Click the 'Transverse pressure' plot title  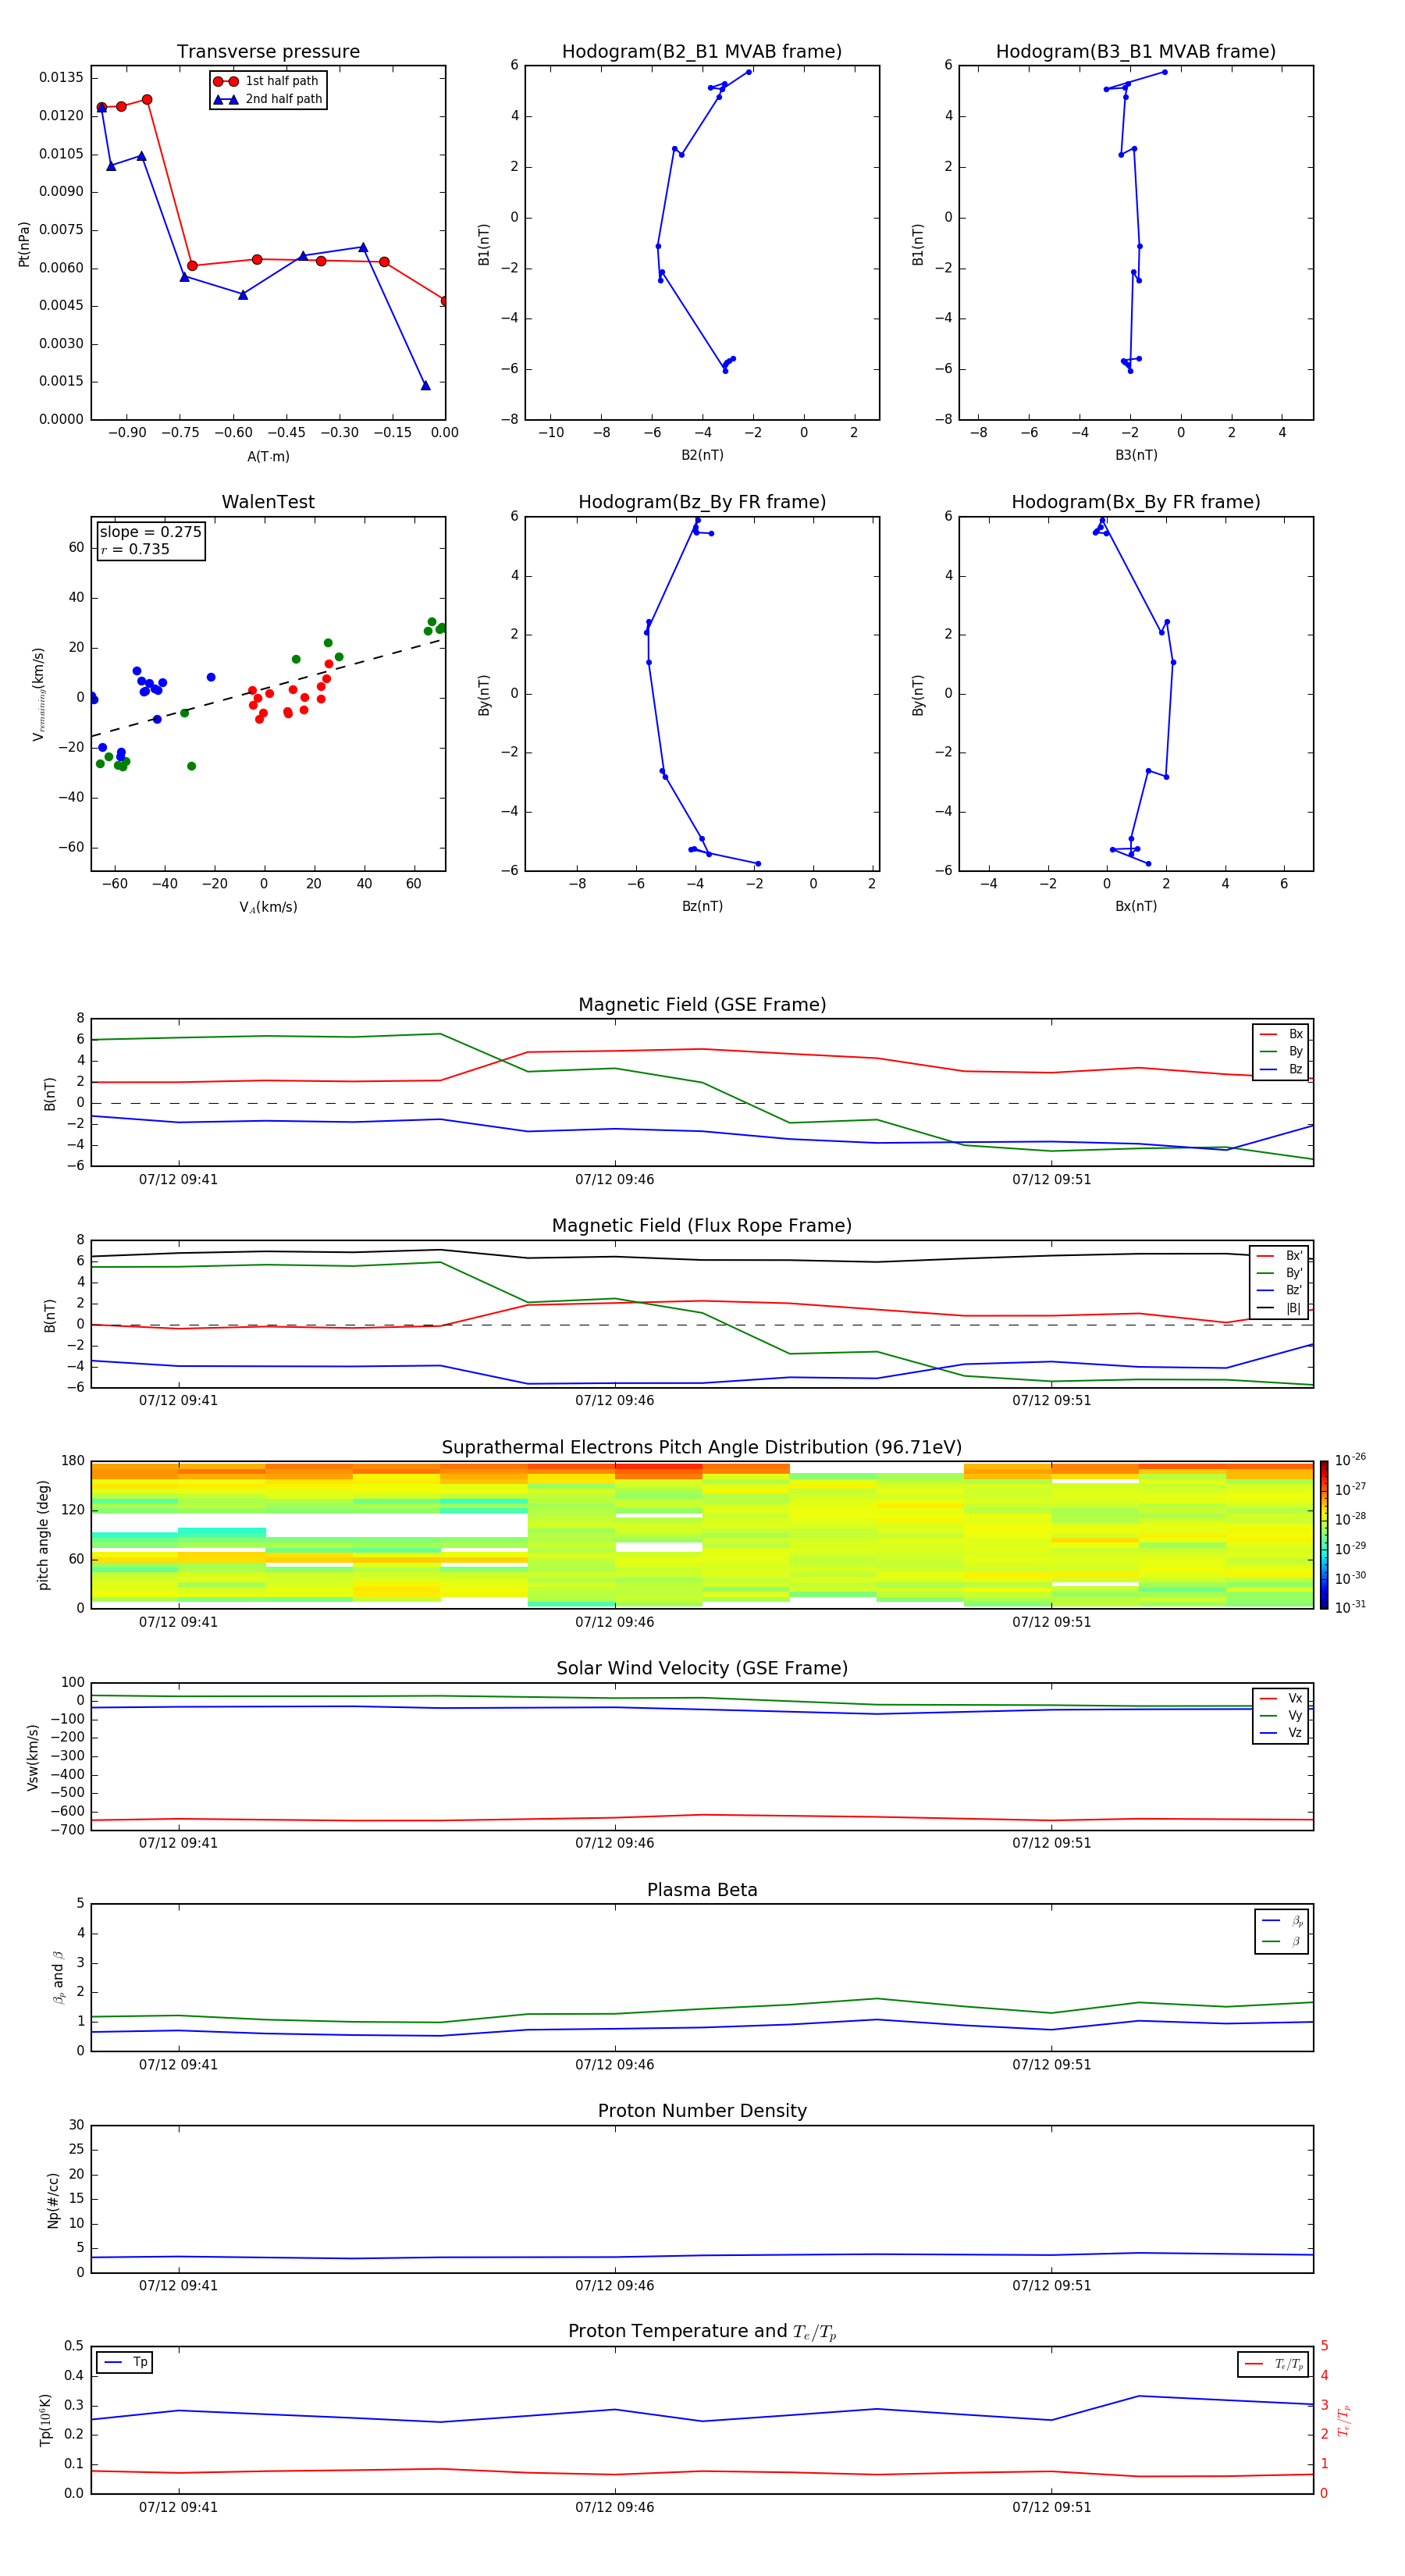click(x=268, y=52)
